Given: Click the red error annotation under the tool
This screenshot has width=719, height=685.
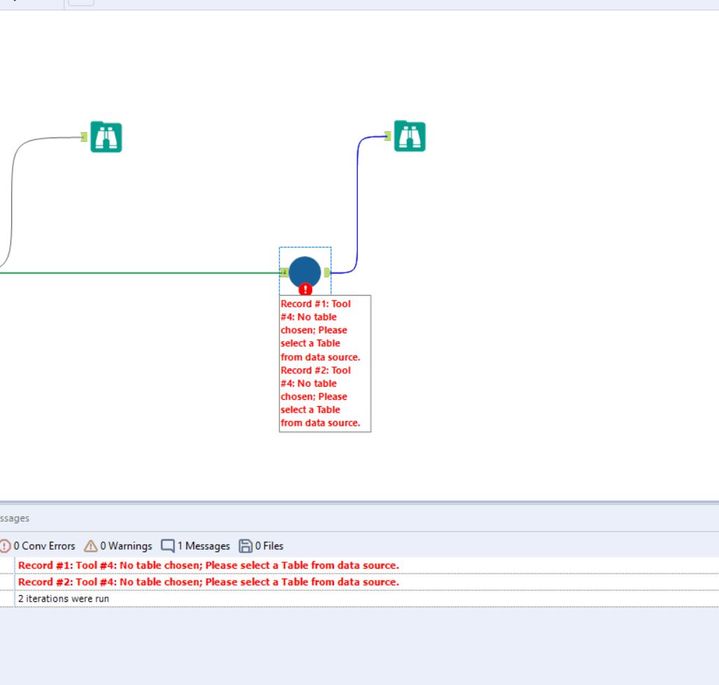Looking at the screenshot, I should 325,364.
